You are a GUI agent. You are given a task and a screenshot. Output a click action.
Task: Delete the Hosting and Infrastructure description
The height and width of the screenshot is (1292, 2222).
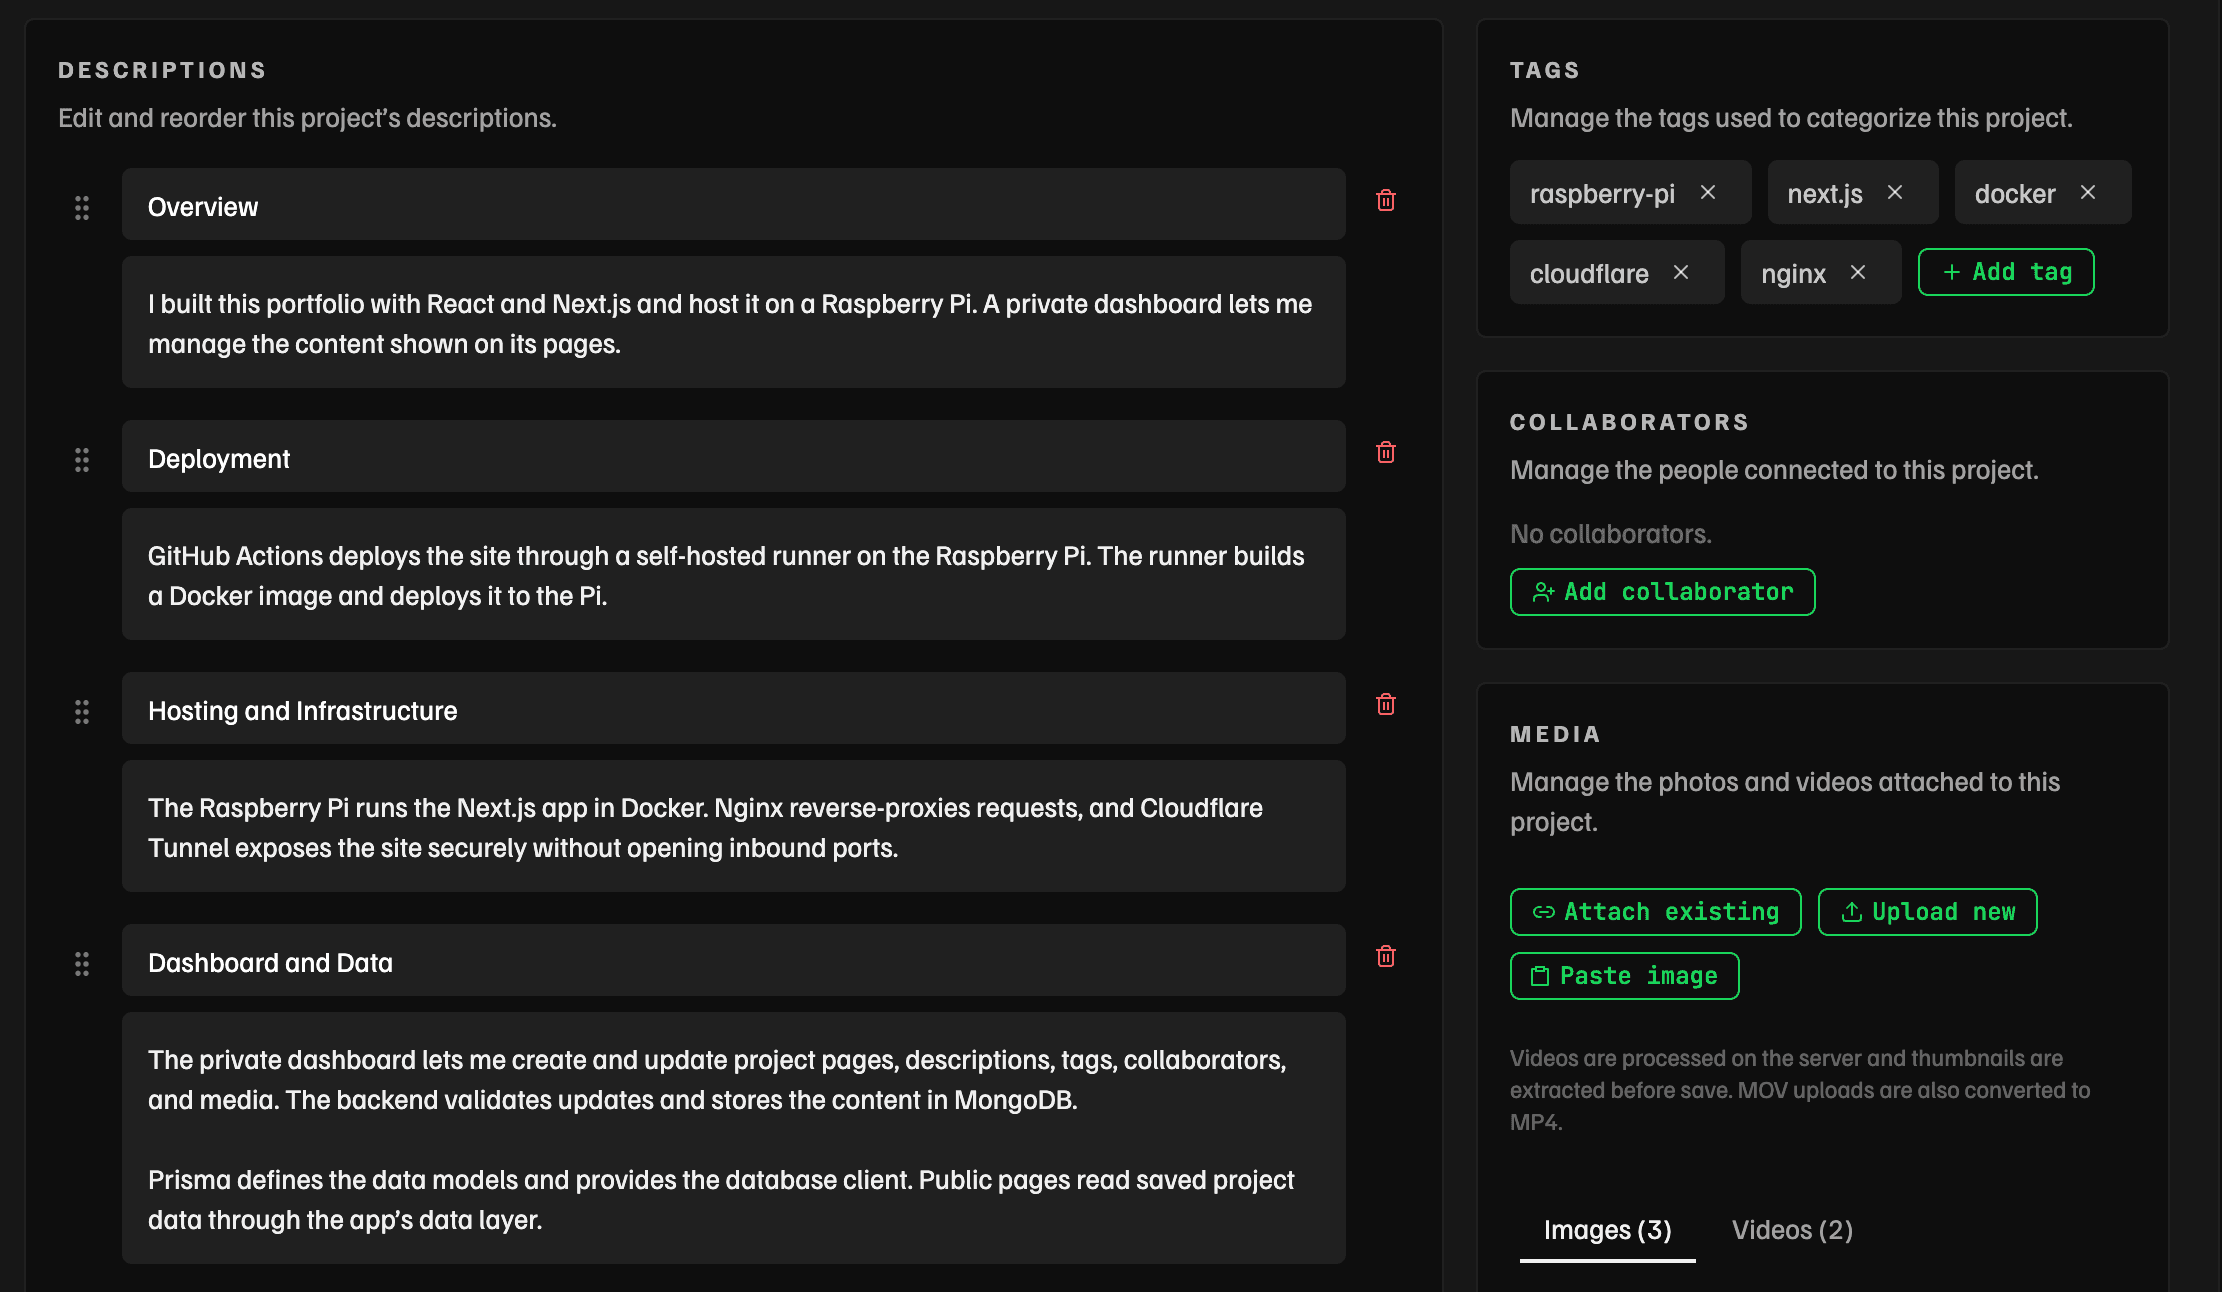1386,704
